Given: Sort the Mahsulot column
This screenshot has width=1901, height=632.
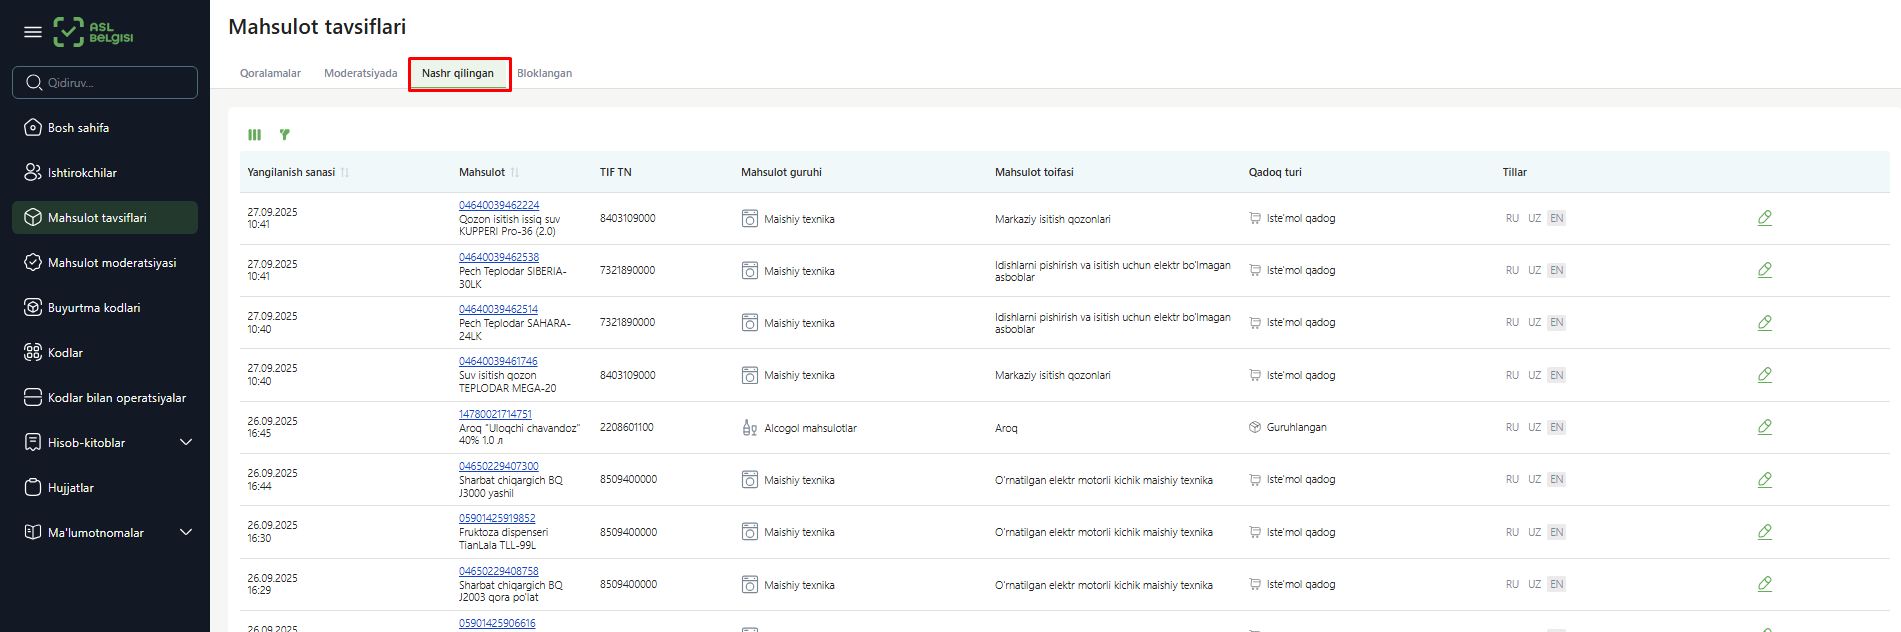Looking at the screenshot, I should pyautogui.click(x=514, y=173).
